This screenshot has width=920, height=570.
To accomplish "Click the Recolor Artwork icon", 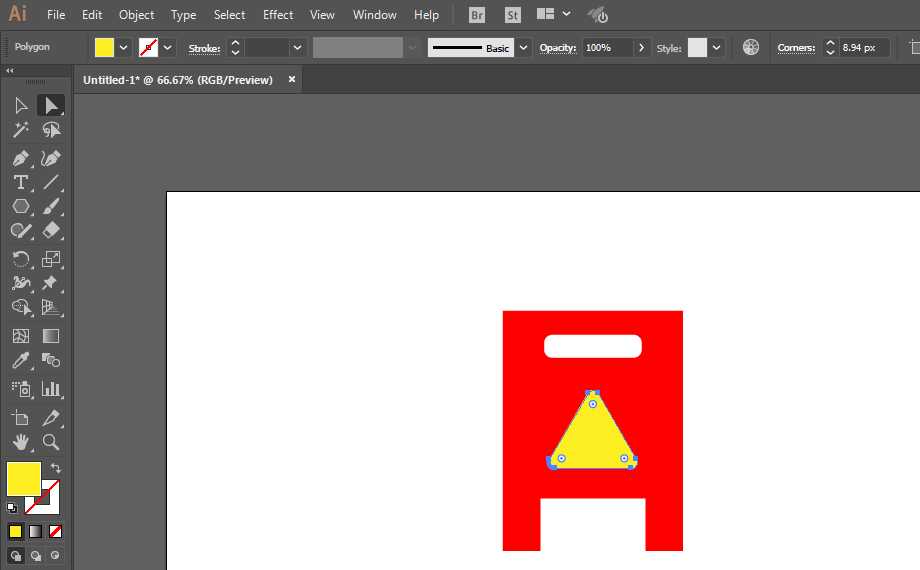I will coord(751,48).
